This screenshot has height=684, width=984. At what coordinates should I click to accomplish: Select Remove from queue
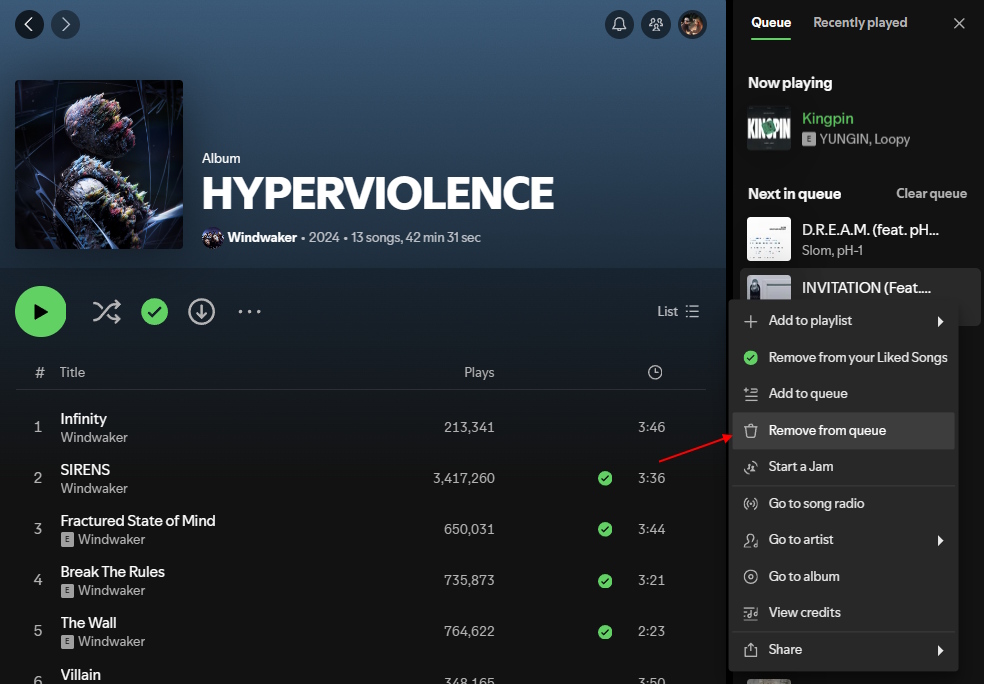pos(844,430)
